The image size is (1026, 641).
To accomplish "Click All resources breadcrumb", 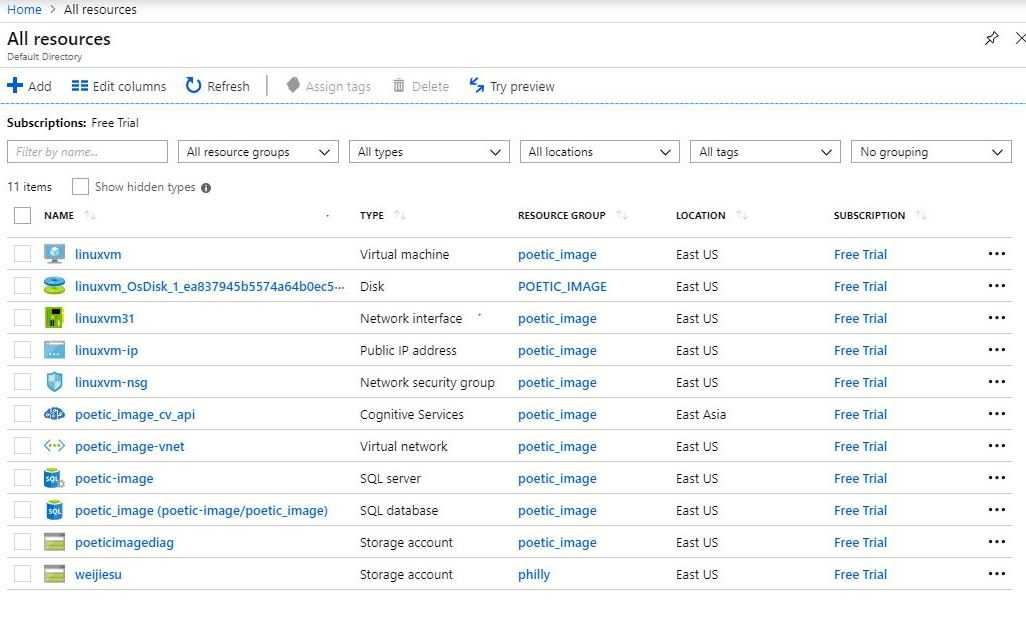I will 100,9.
